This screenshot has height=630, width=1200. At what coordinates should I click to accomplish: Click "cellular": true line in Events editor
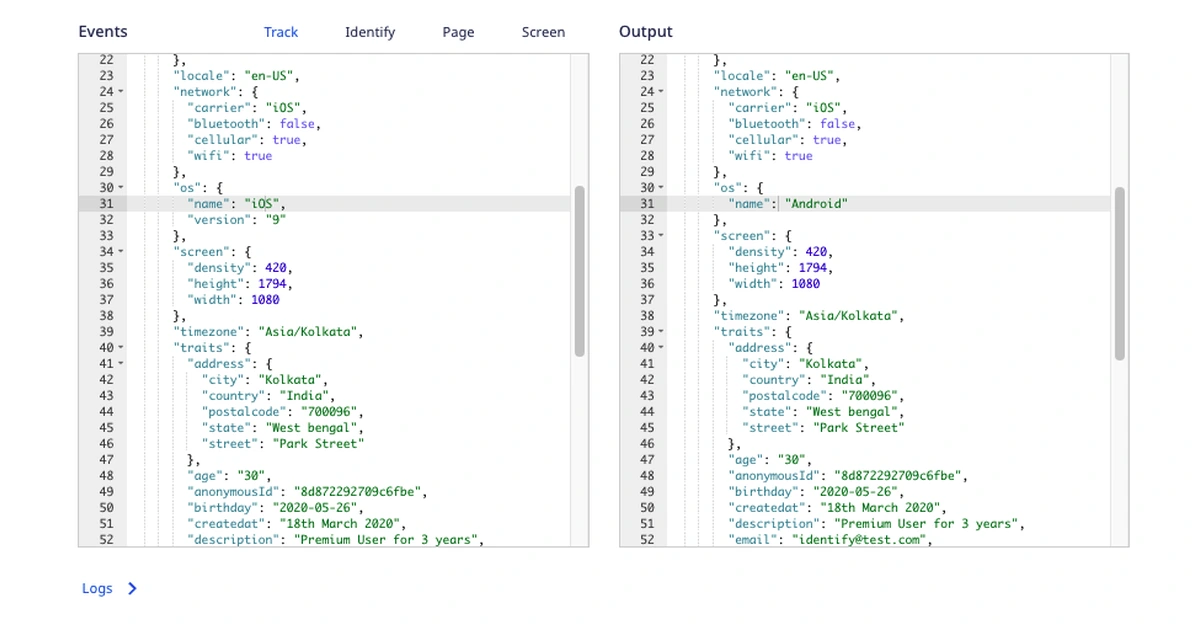247,140
